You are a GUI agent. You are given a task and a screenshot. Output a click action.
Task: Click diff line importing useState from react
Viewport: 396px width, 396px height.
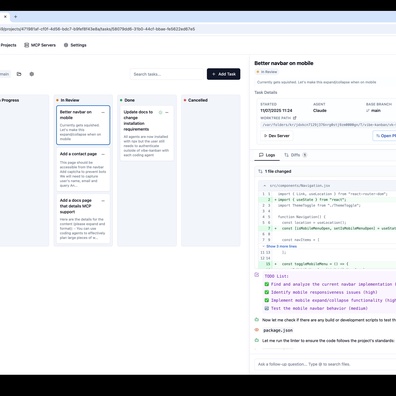[327, 200]
